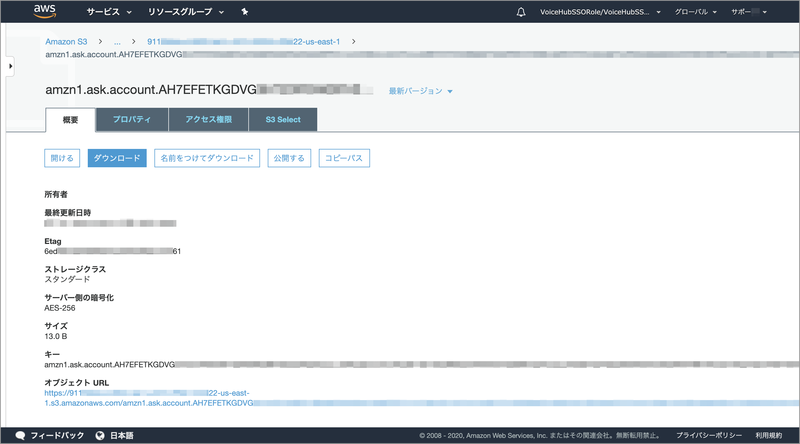The width and height of the screenshot is (800, 444).
Task: Open the us-east-1 bucket breadcrumb
Action: click(x=243, y=42)
